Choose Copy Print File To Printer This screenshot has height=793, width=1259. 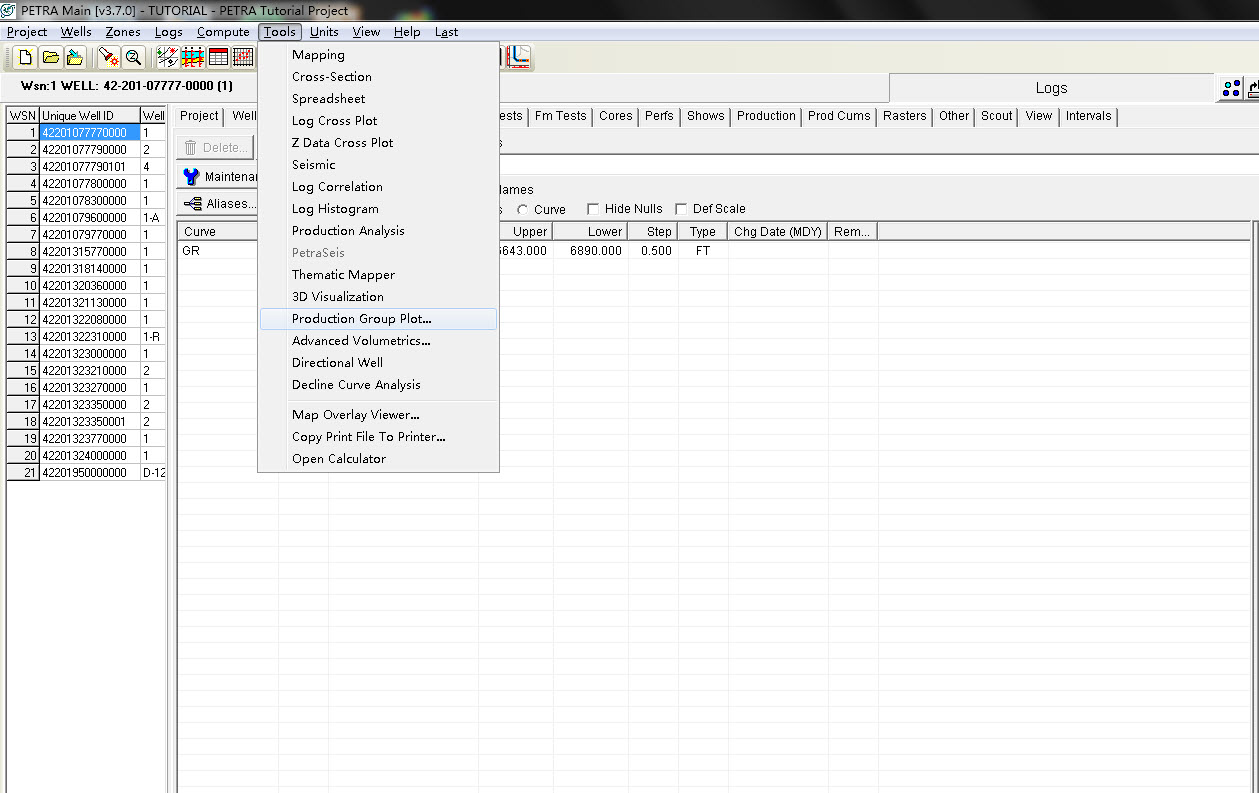pos(378,437)
